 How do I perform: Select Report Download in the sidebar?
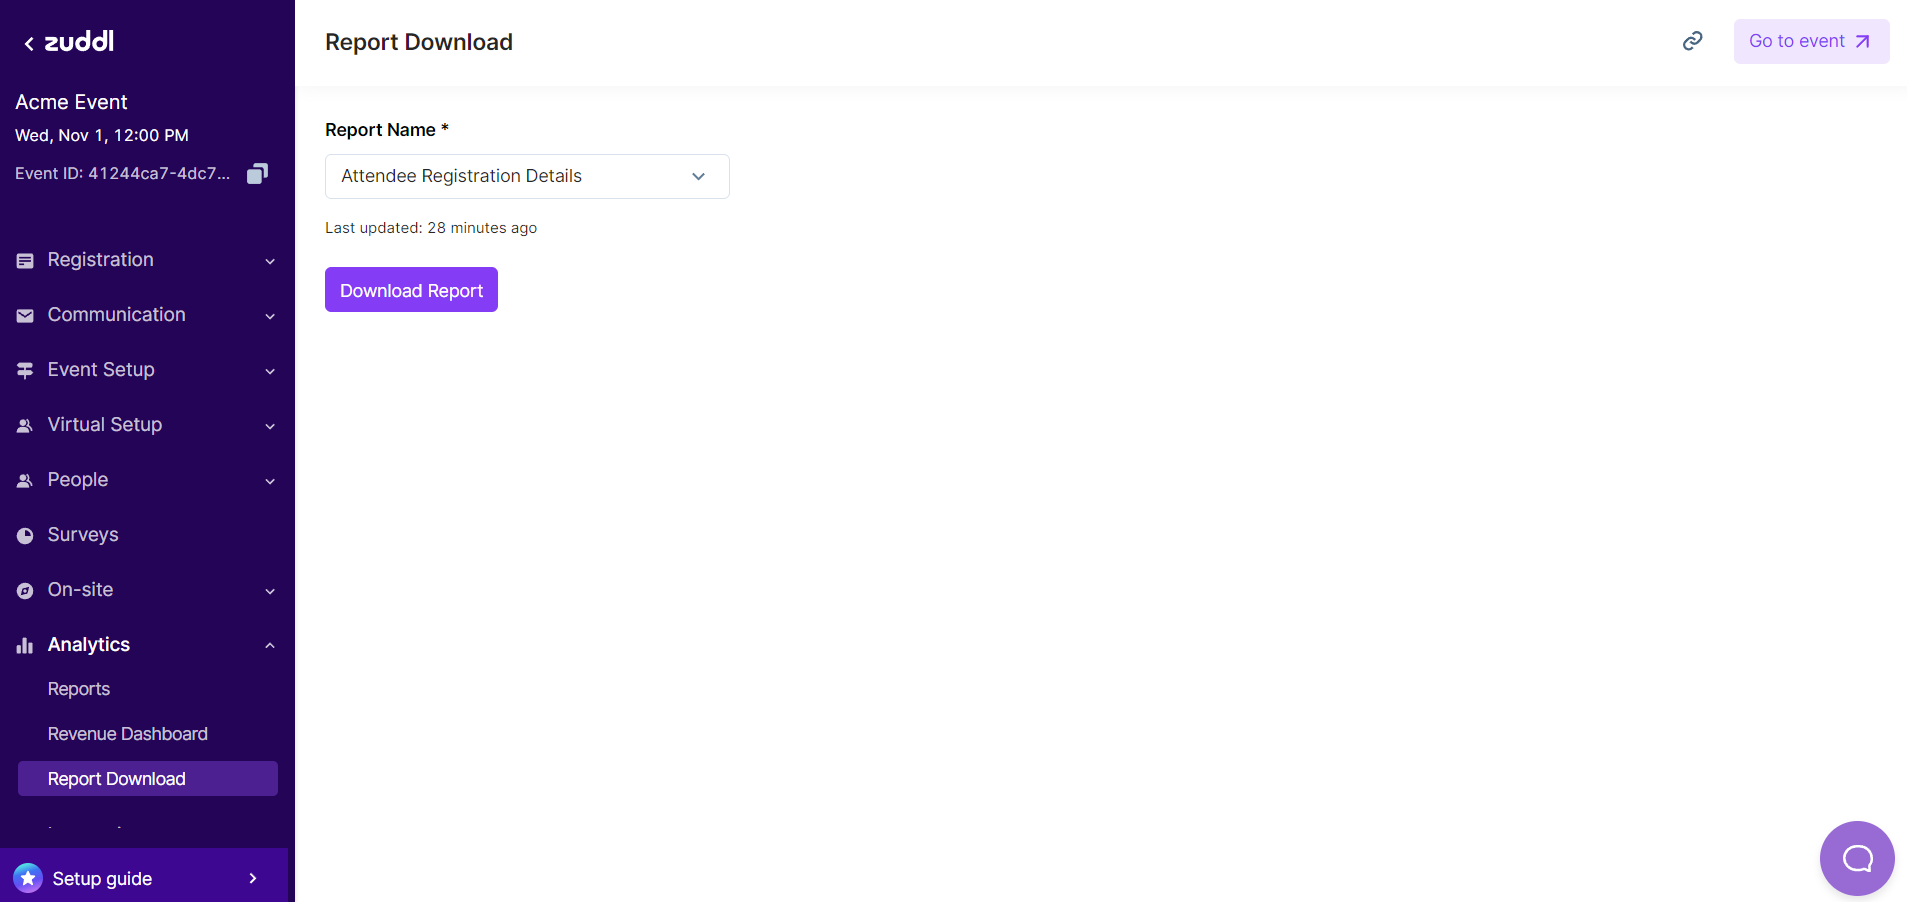click(117, 779)
